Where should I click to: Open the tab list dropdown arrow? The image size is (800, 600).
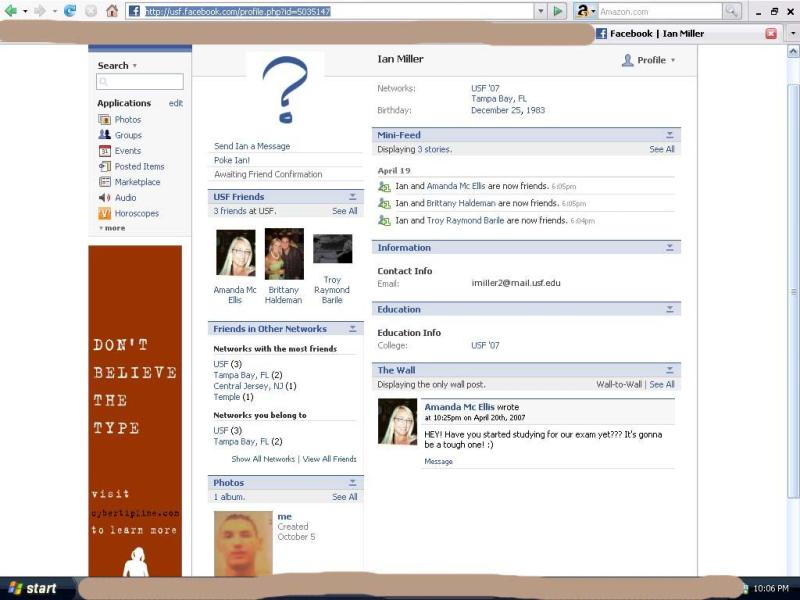[792, 33]
